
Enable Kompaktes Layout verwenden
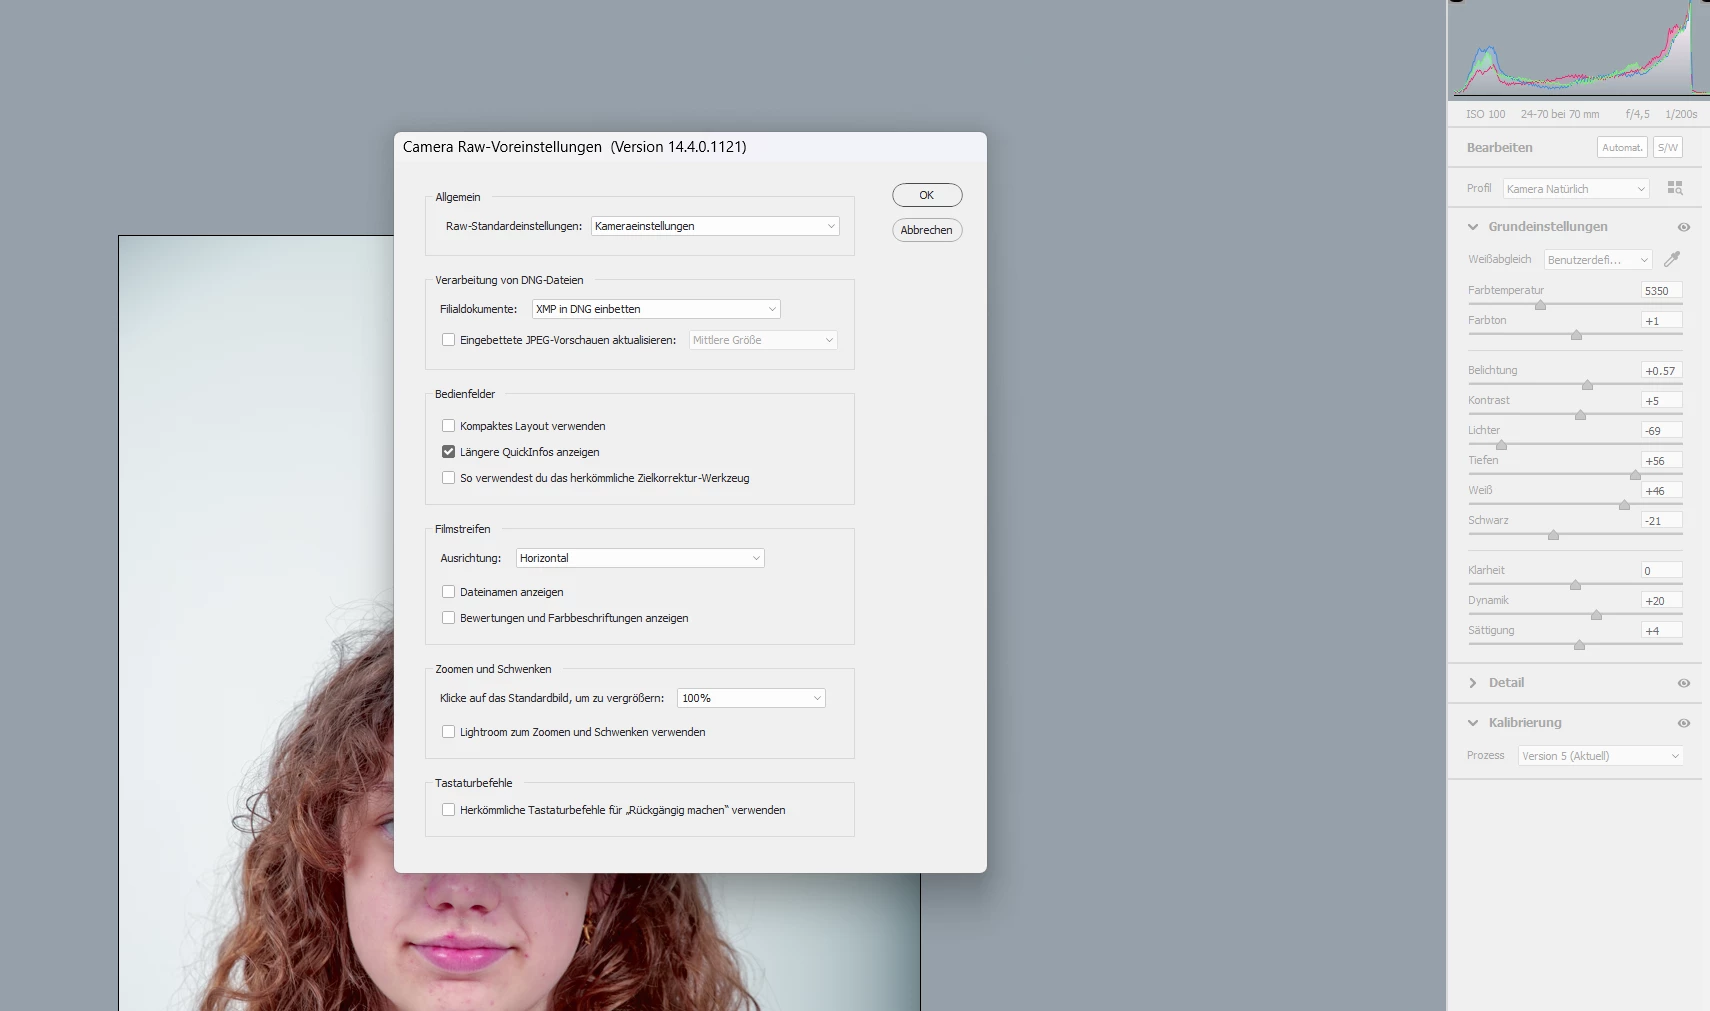coord(448,426)
